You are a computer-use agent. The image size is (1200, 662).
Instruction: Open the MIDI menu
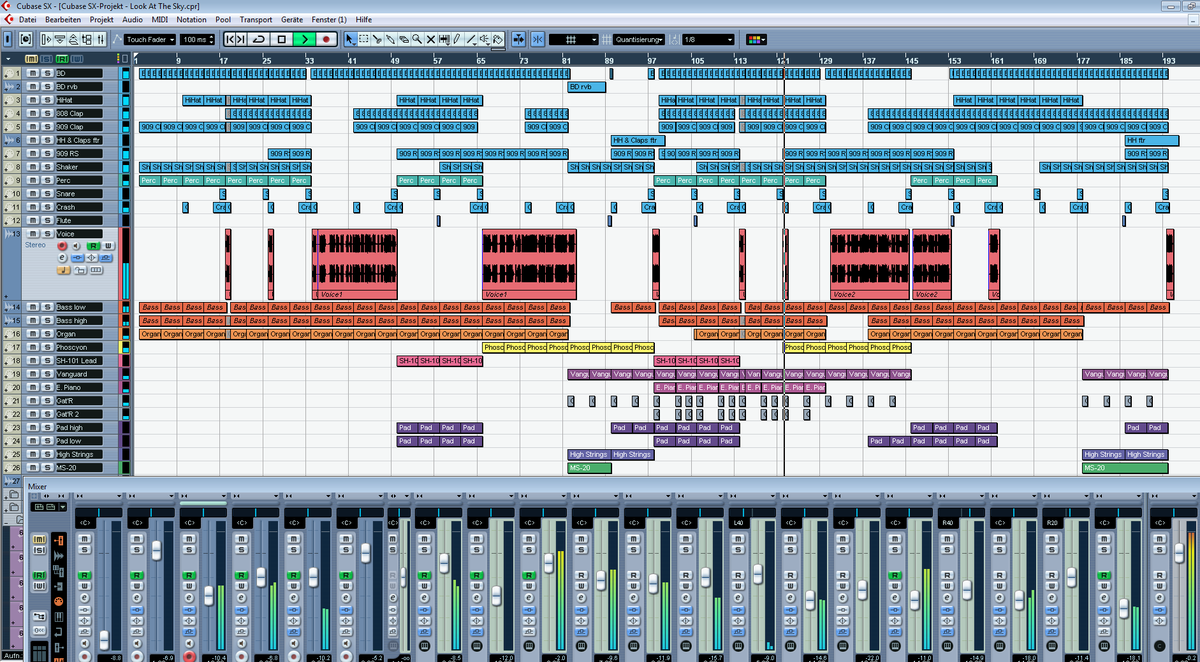pos(159,19)
